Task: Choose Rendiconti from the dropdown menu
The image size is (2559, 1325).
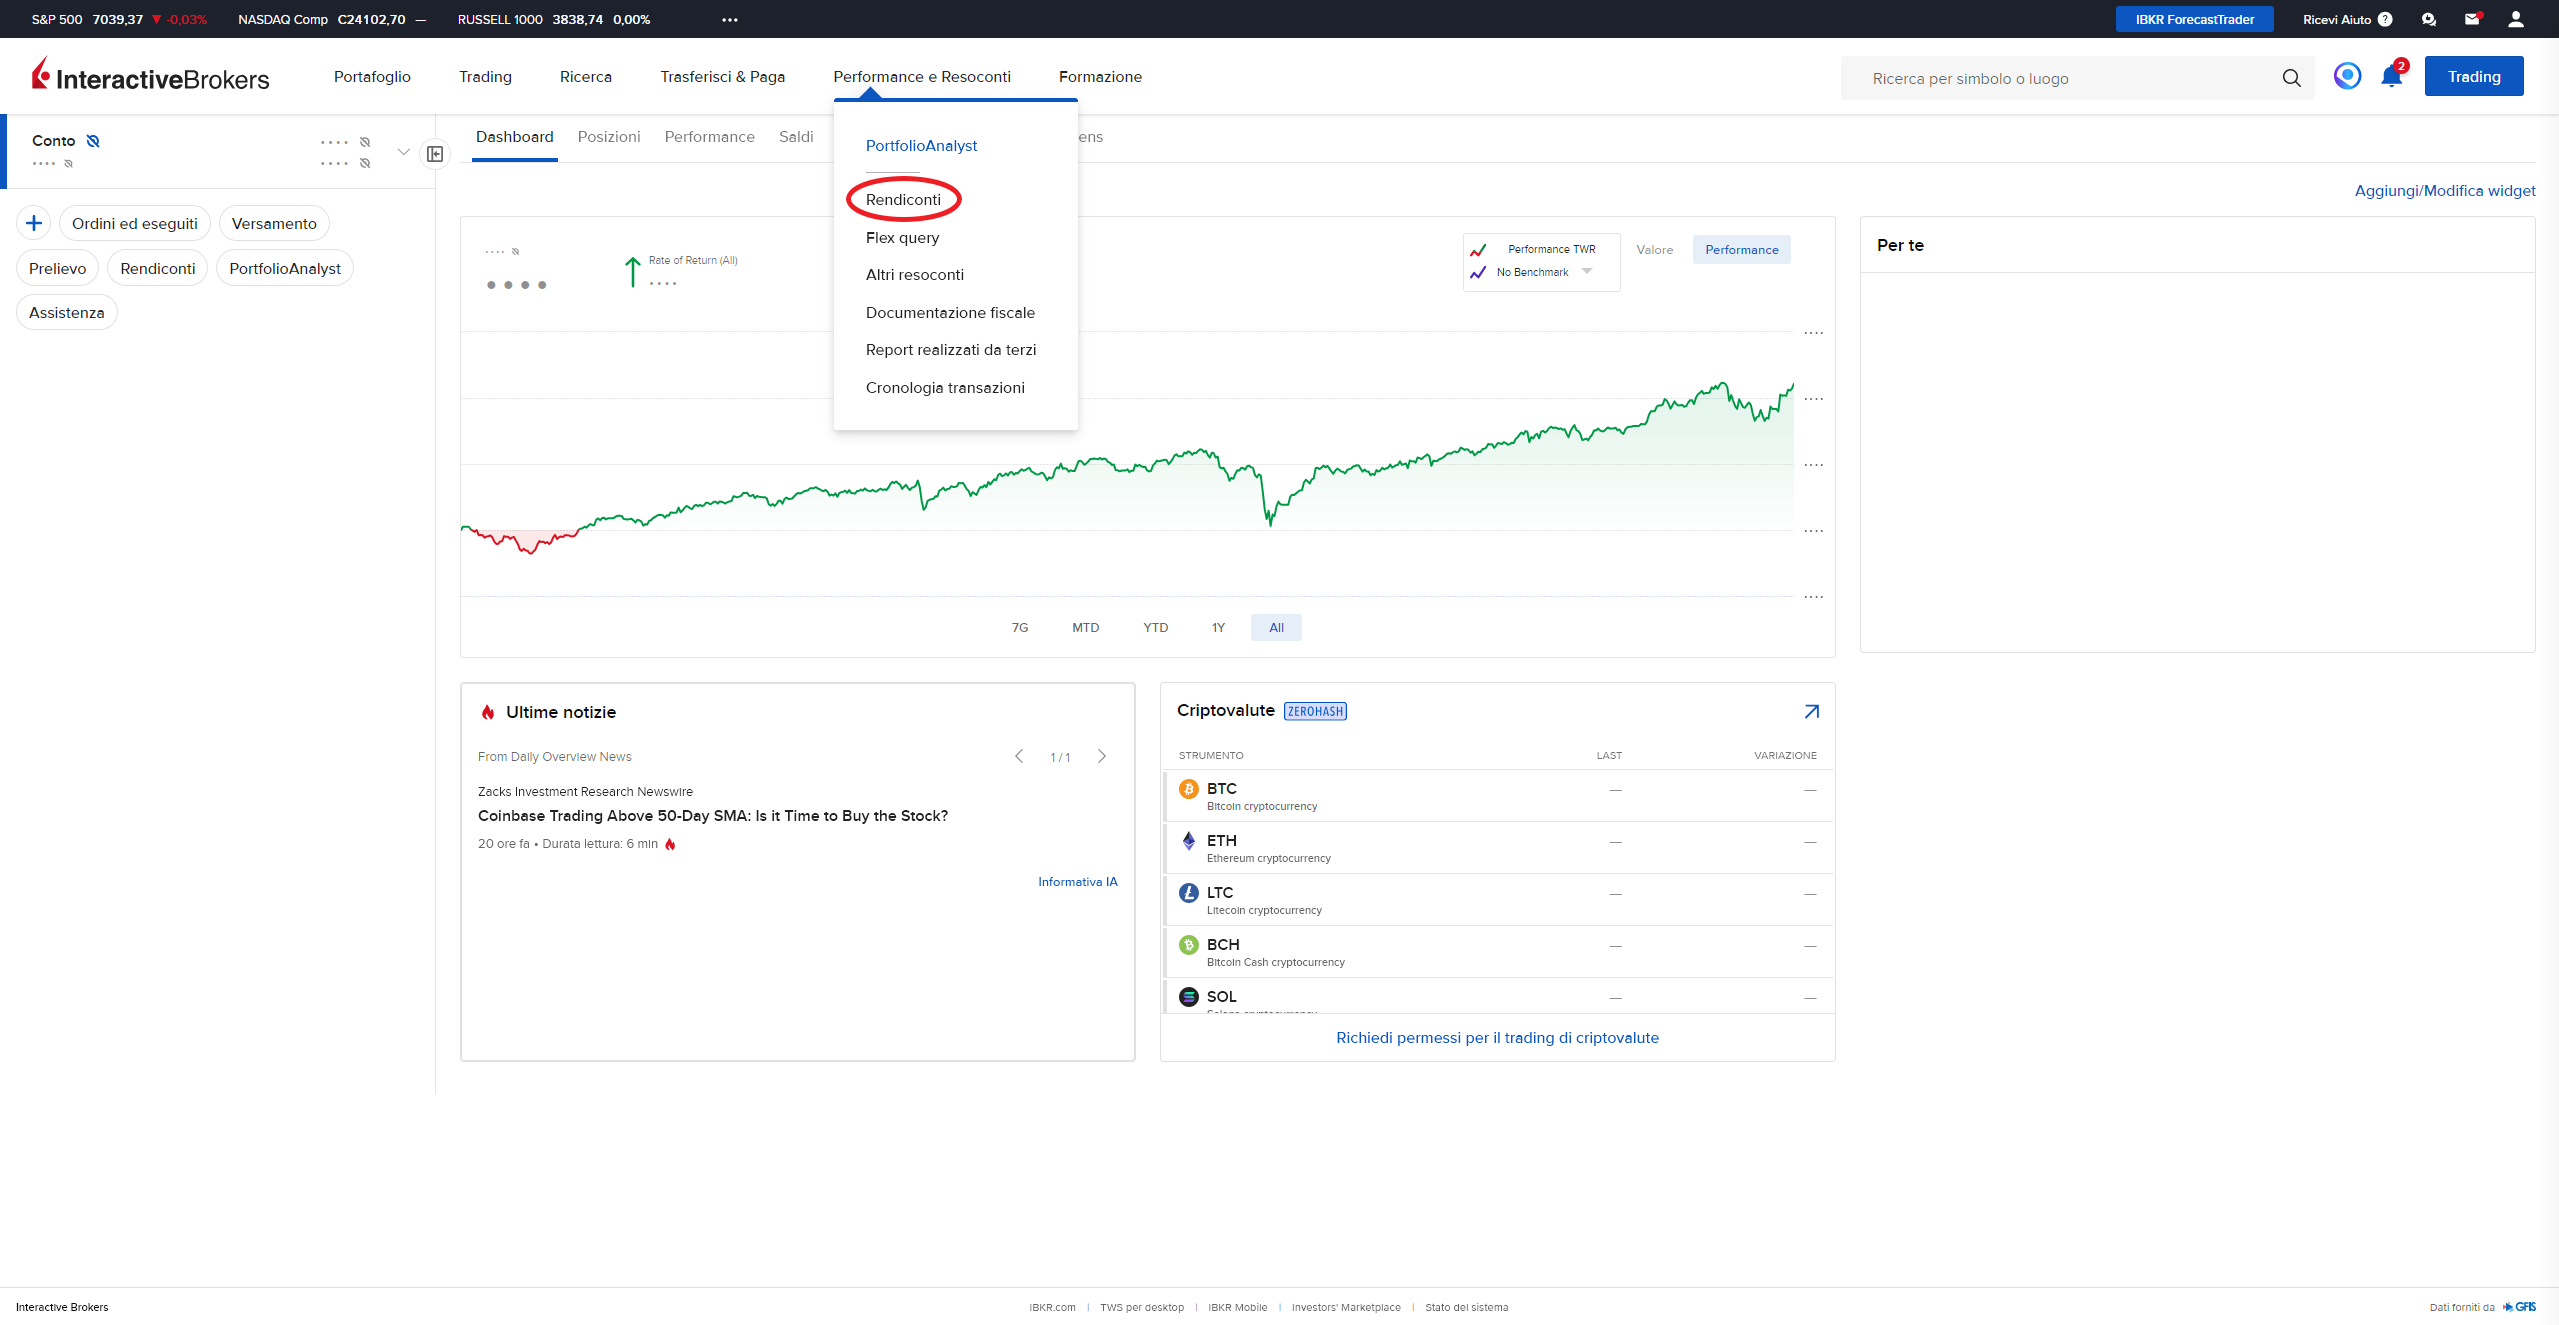Action: pyautogui.click(x=903, y=200)
